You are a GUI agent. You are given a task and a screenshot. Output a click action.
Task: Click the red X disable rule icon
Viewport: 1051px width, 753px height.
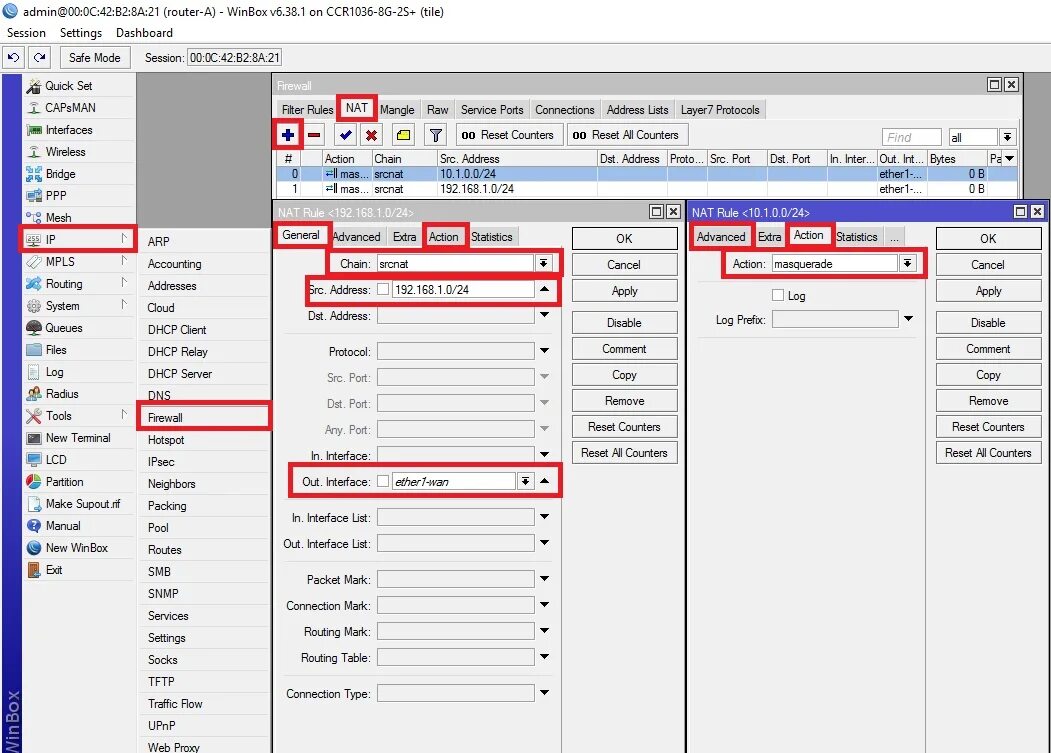click(x=371, y=135)
